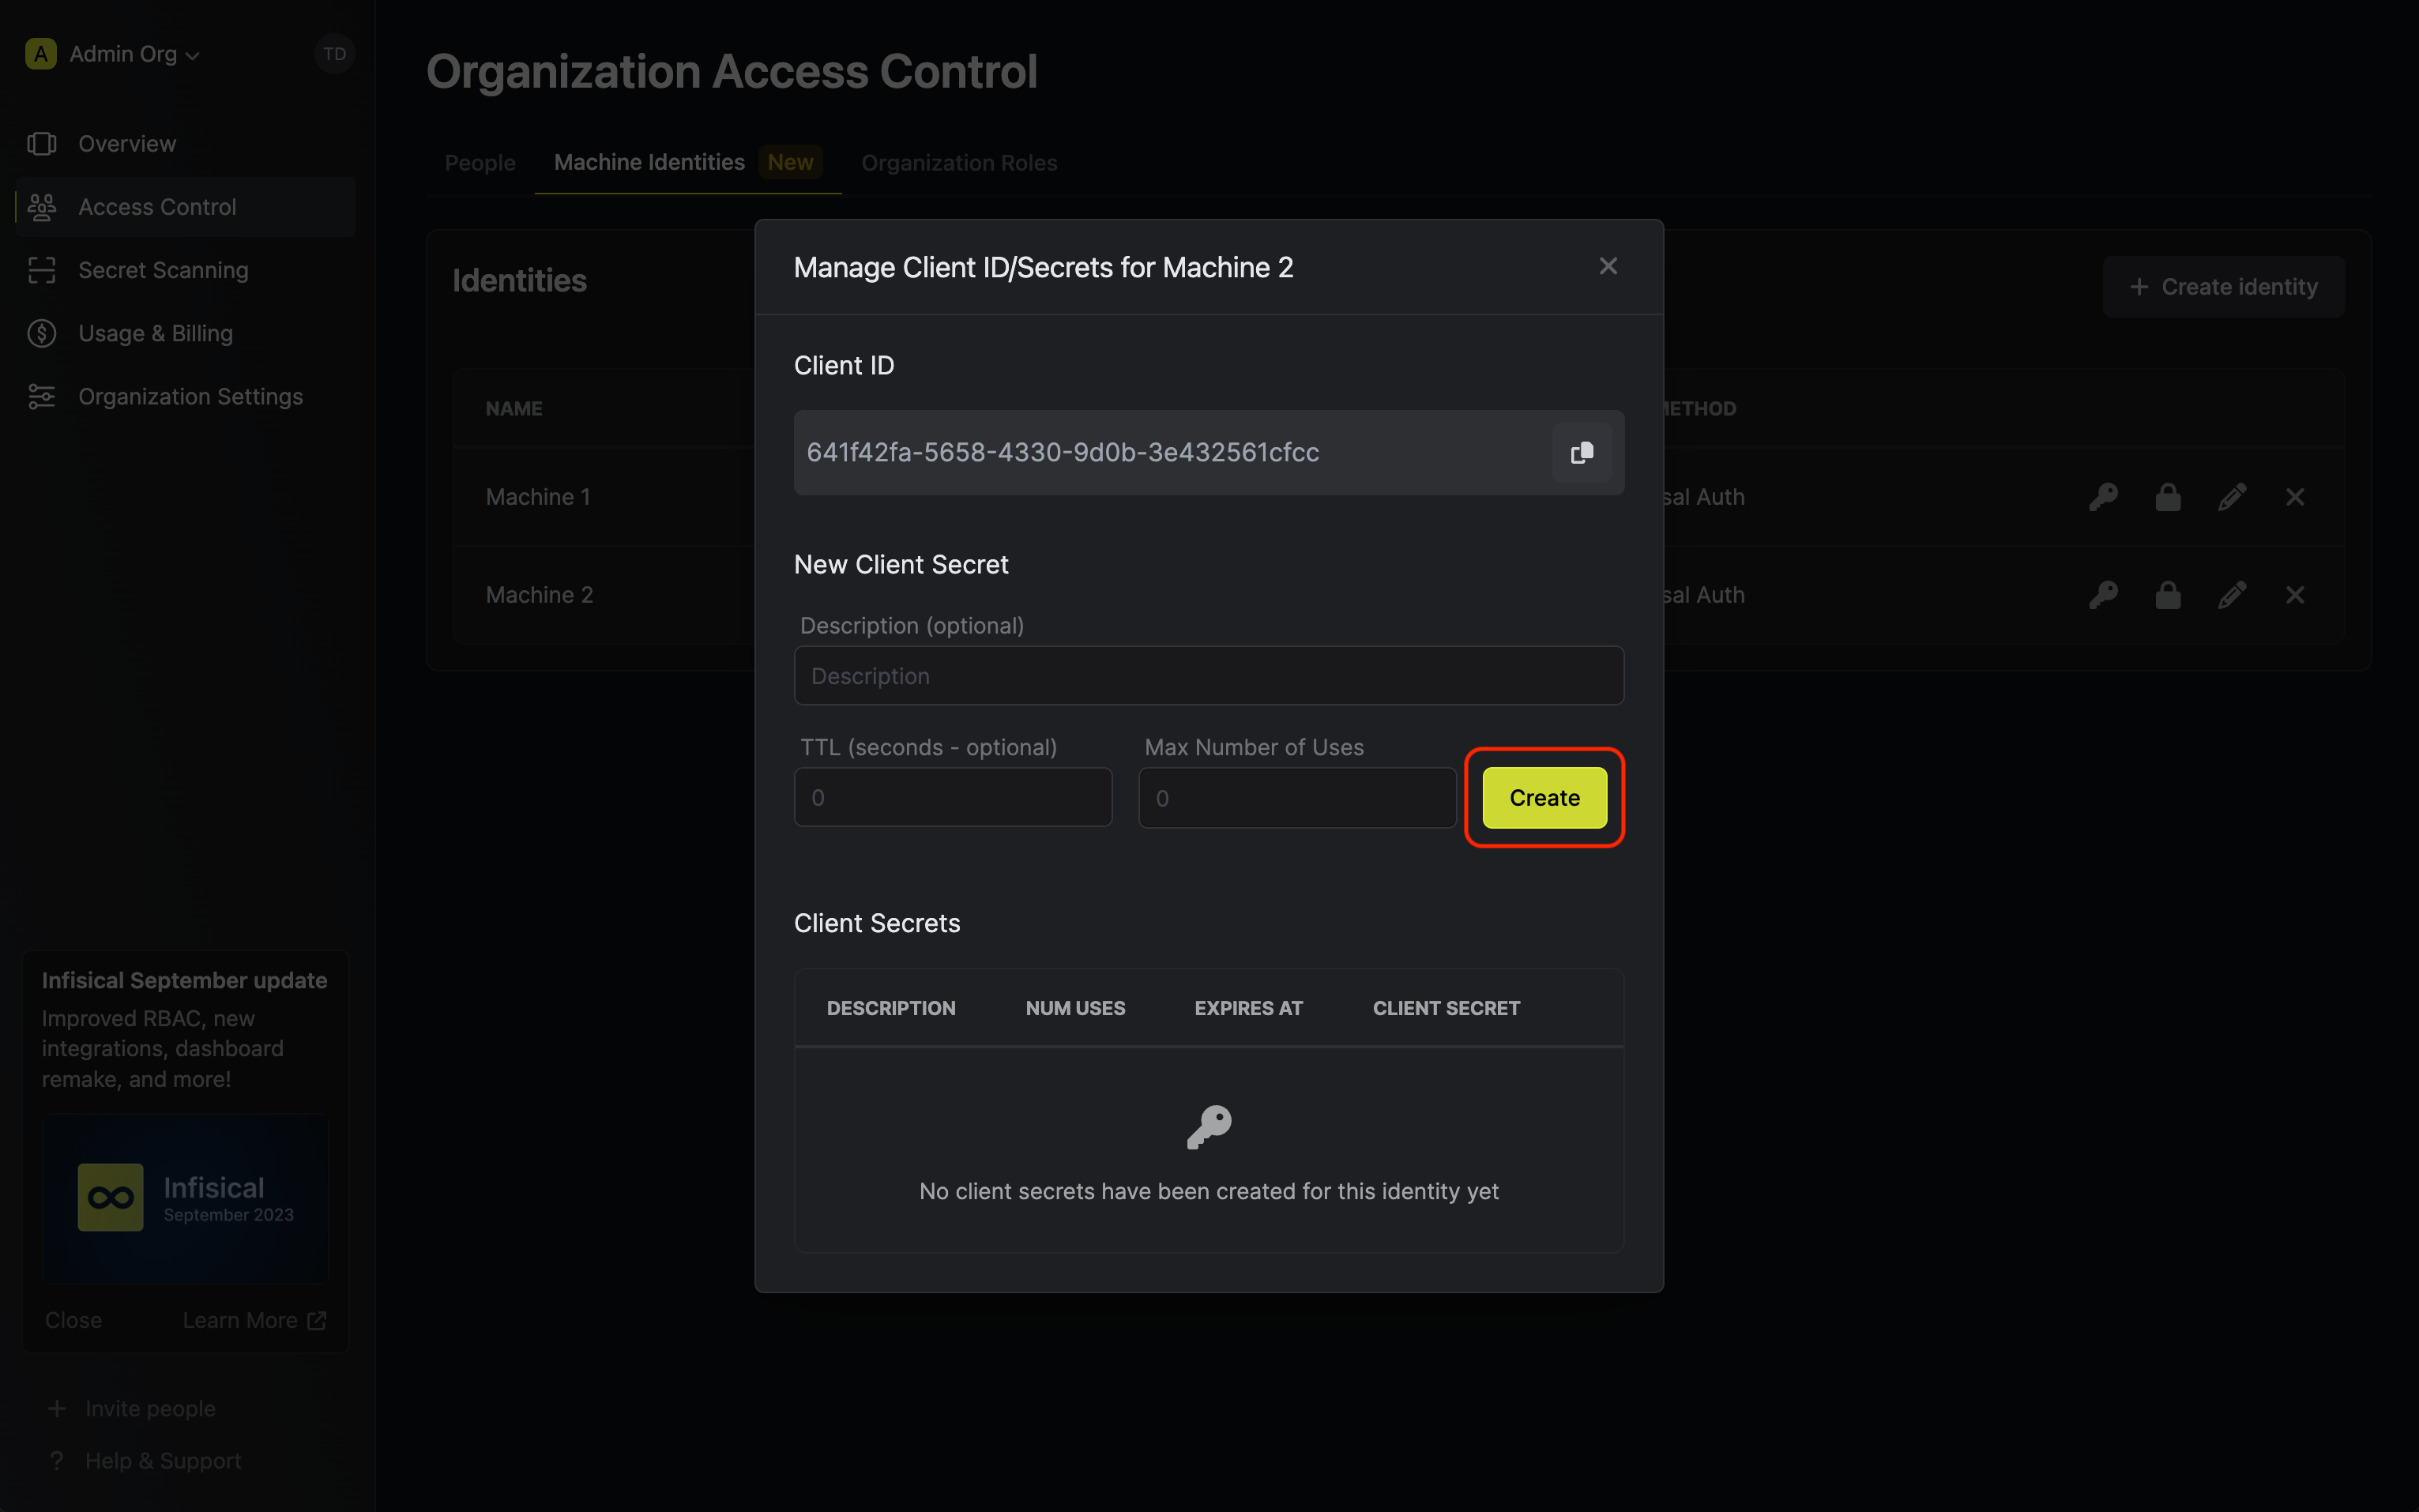Image resolution: width=2419 pixels, height=1512 pixels.
Task: Close the Manage Client ID/Secrets dialog
Action: click(x=1608, y=266)
